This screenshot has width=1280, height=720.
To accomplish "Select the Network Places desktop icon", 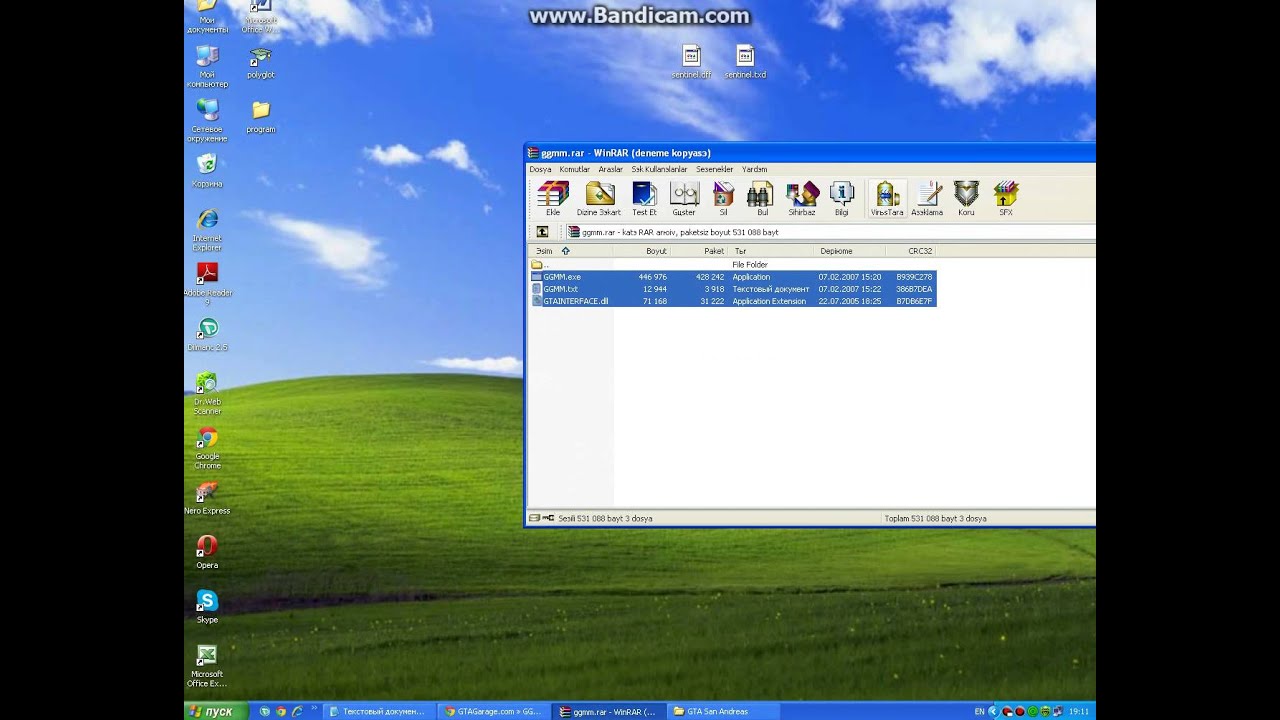I will point(207,121).
